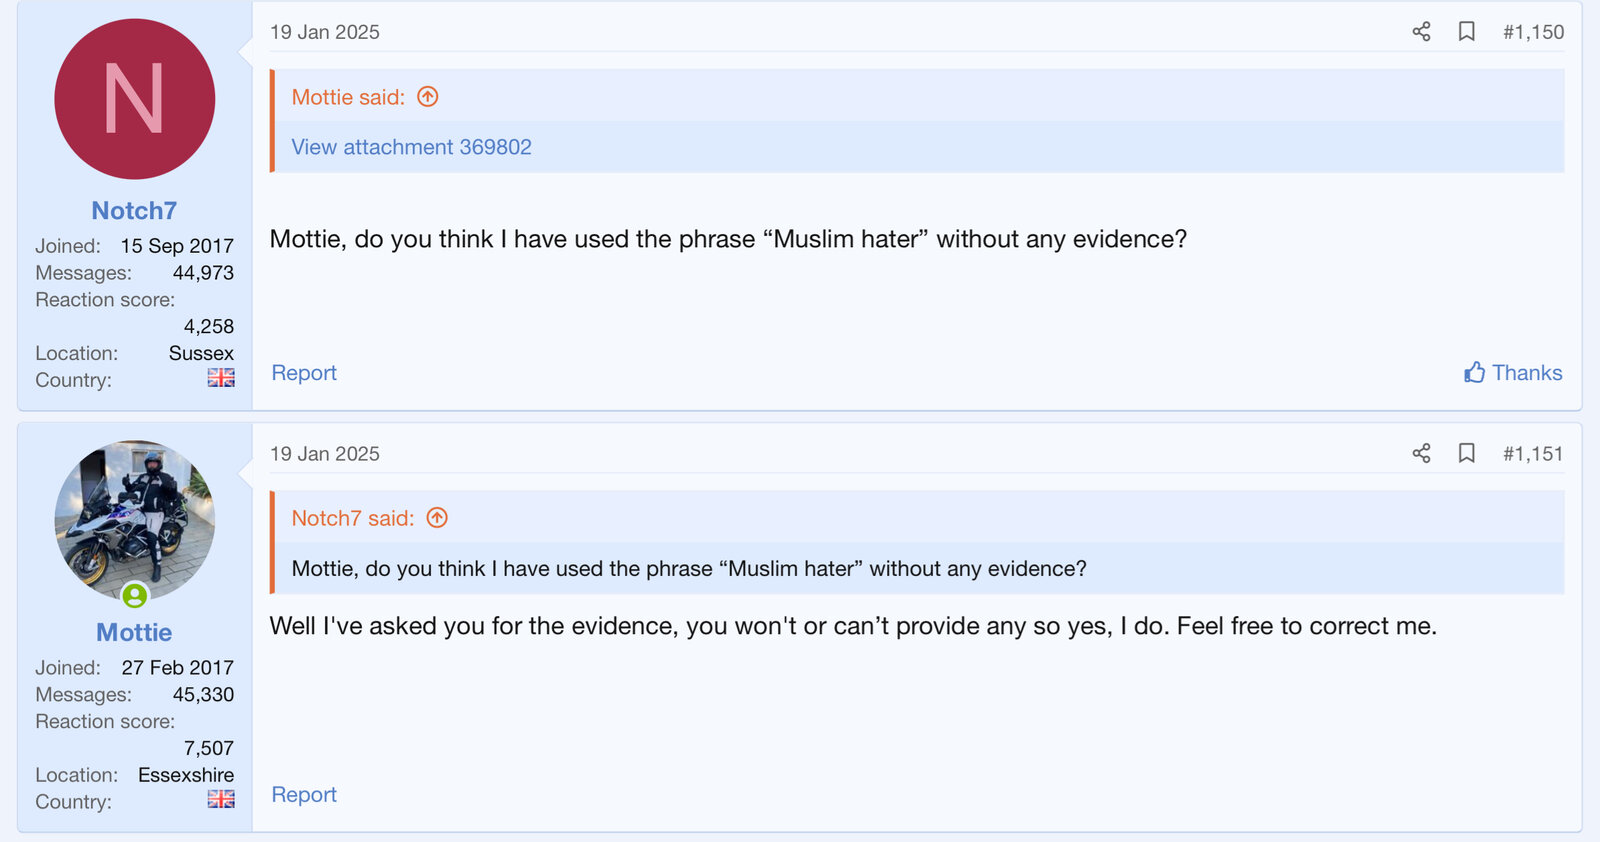The width and height of the screenshot is (1600, 842).
Task: Open View attachment 369802 link
Action: (x=411, y=147)
